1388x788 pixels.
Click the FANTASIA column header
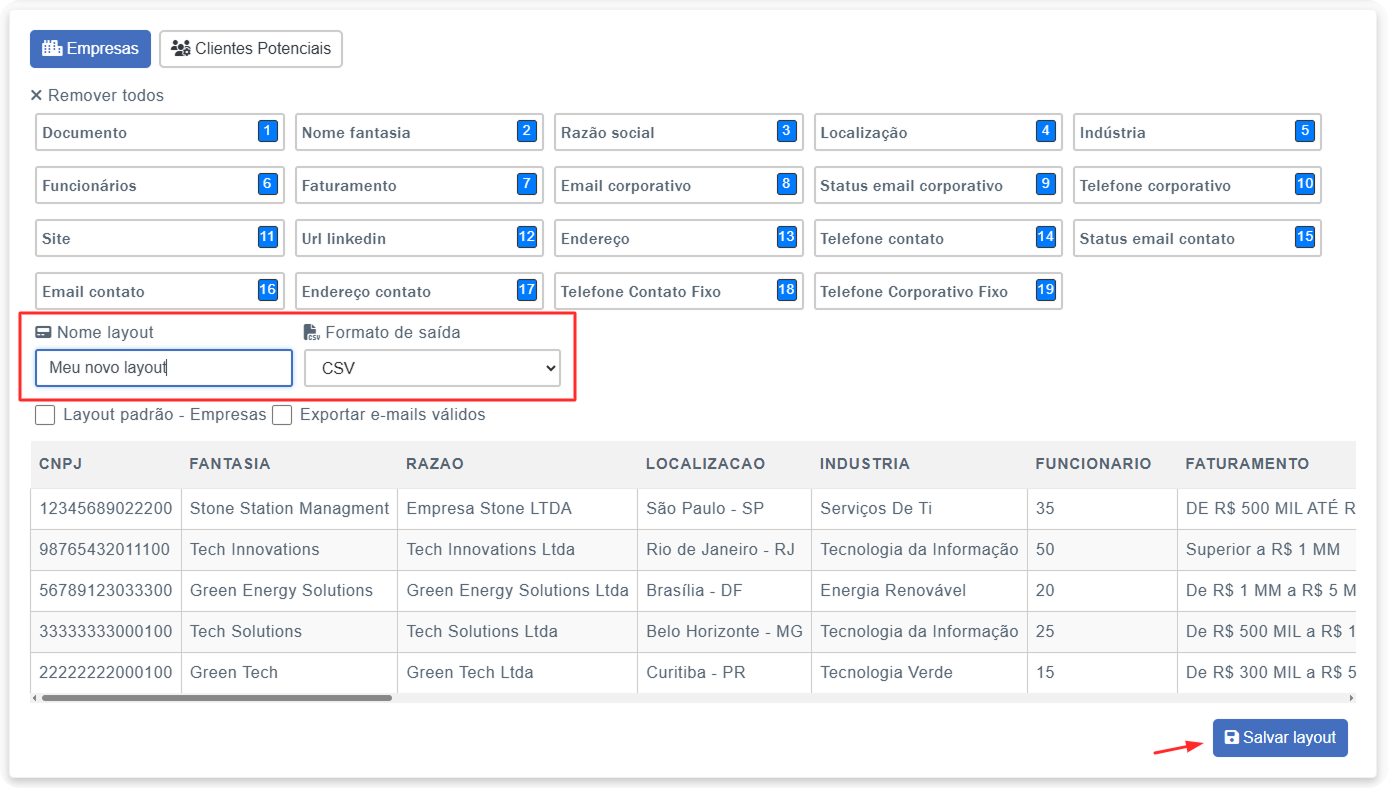tap(289, 464)
